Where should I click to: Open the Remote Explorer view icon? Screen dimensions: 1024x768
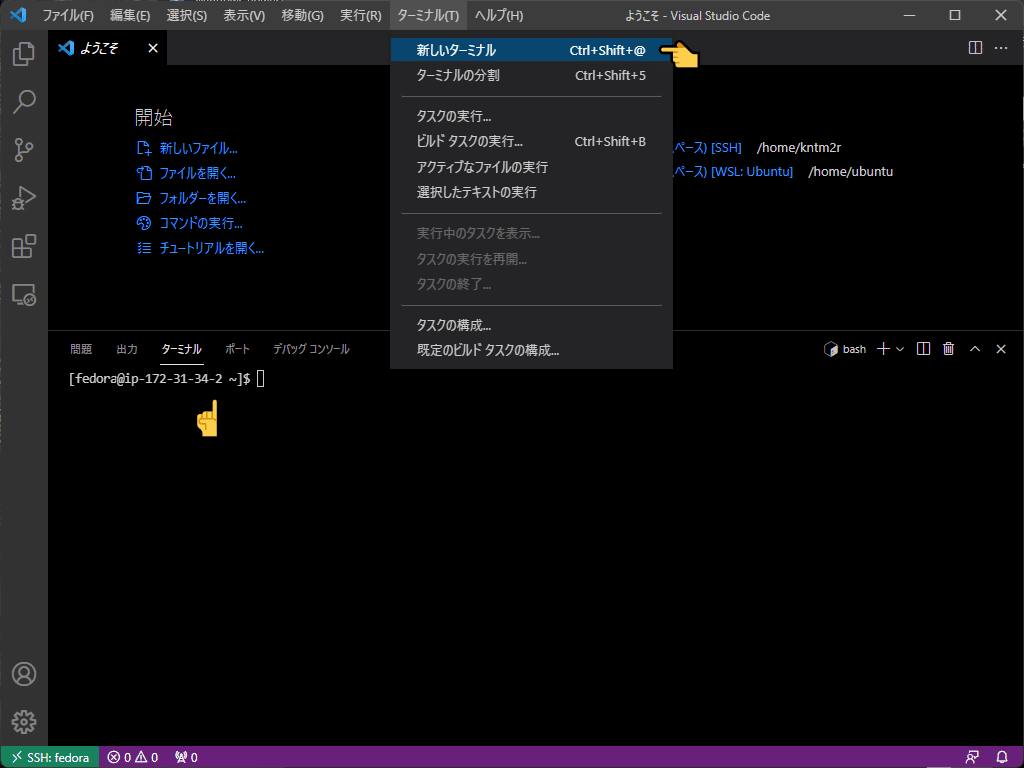(24, 295)
